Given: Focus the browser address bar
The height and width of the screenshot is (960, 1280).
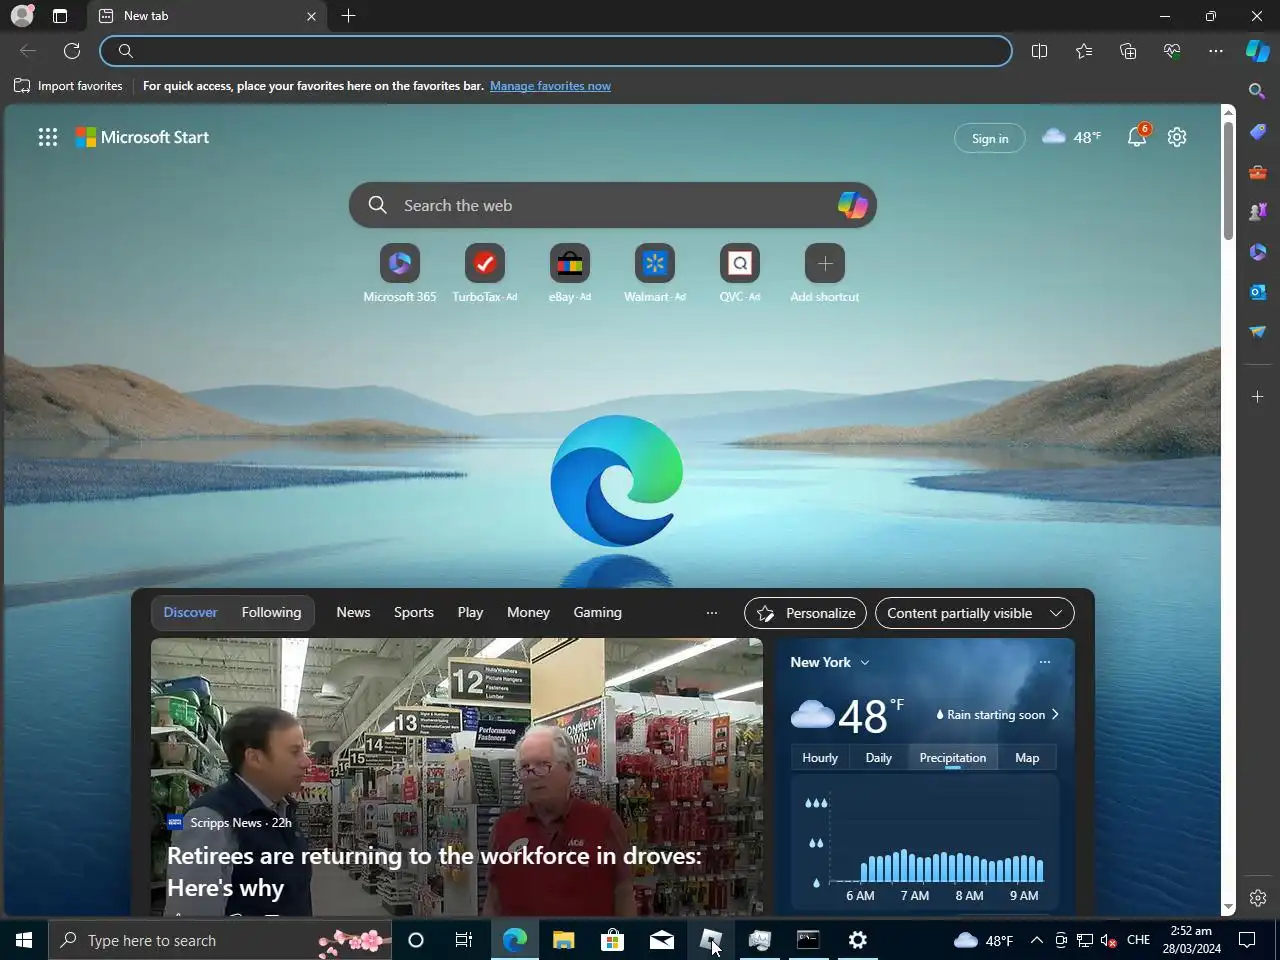Looking at the screenshot, I should [556, 51].
